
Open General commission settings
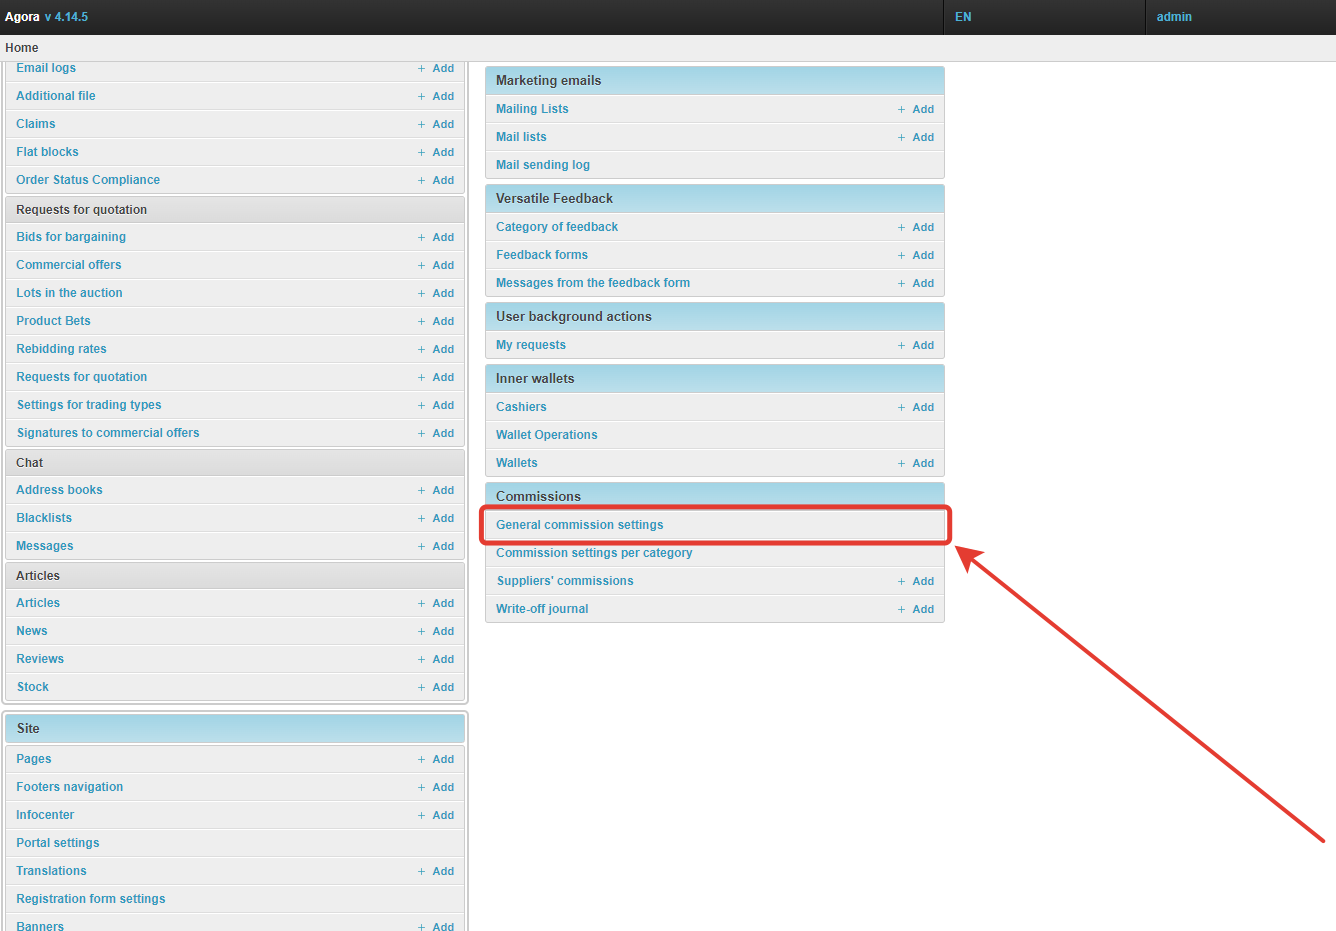[x=579, y=525]
